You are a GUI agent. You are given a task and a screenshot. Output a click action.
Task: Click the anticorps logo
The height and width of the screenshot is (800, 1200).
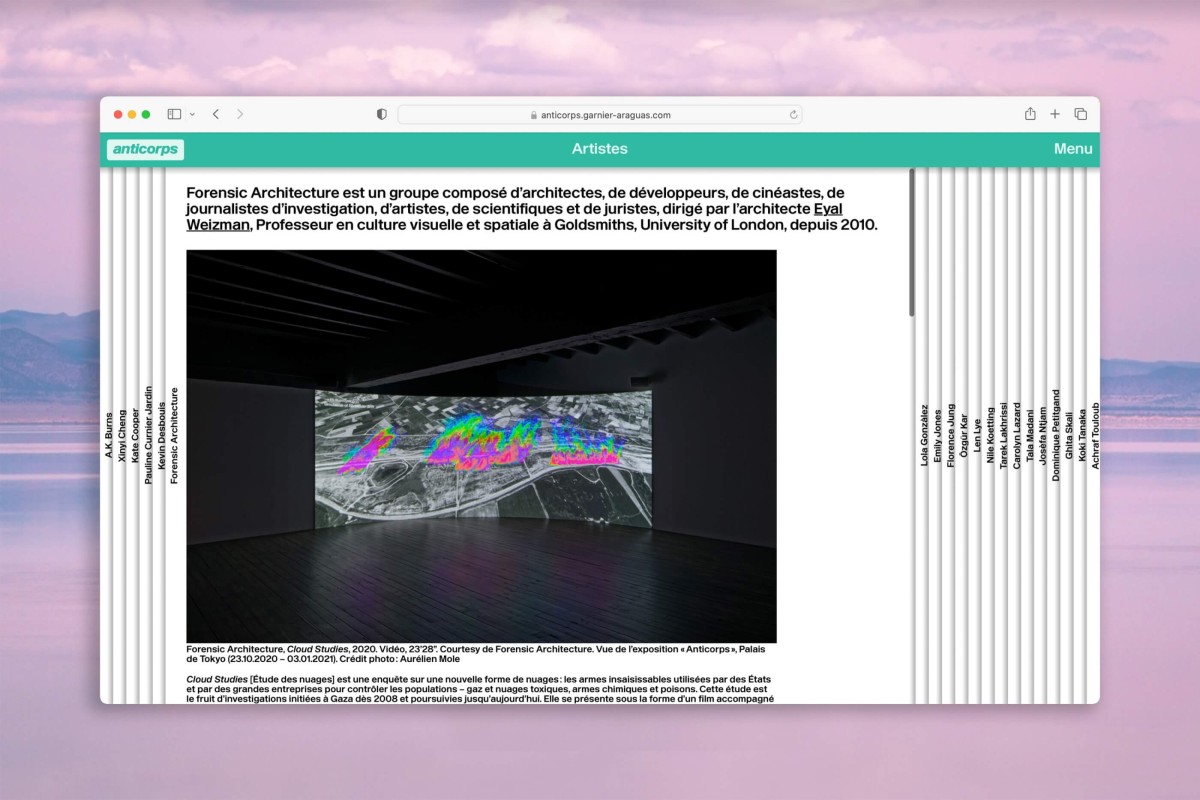[x=146, y=149]
